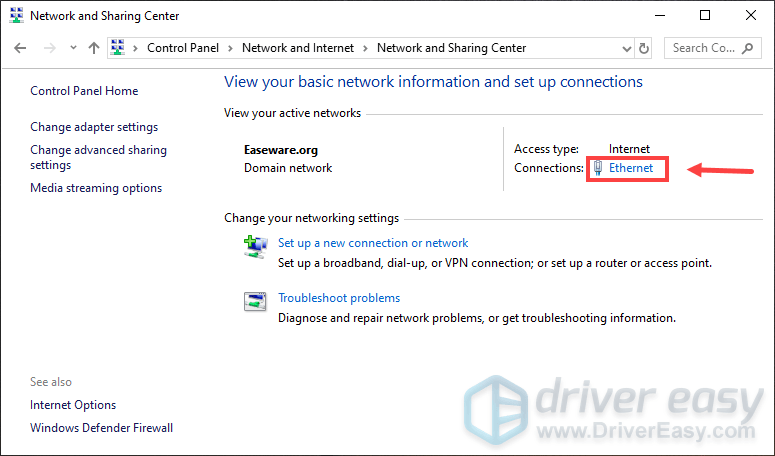Open Media streaming options

tap(96, 188)
